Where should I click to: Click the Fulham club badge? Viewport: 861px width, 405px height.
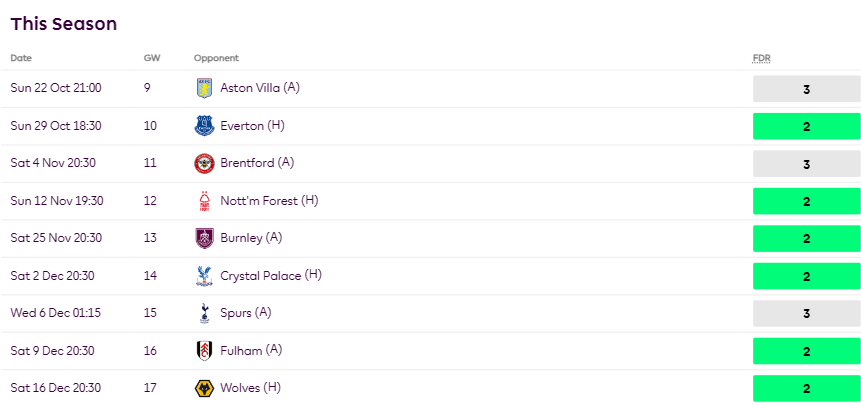click(204, 351)
